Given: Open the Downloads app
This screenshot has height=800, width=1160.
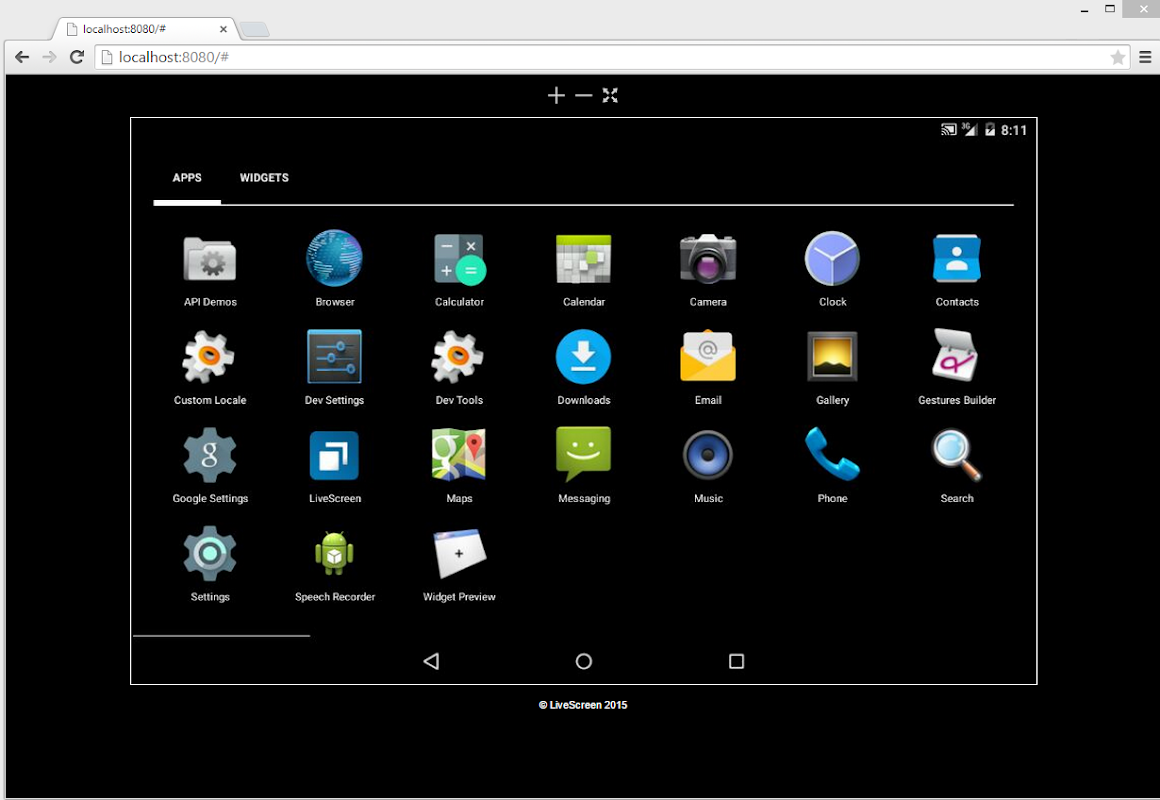Looking at the screenshot, I should point(584,357).
